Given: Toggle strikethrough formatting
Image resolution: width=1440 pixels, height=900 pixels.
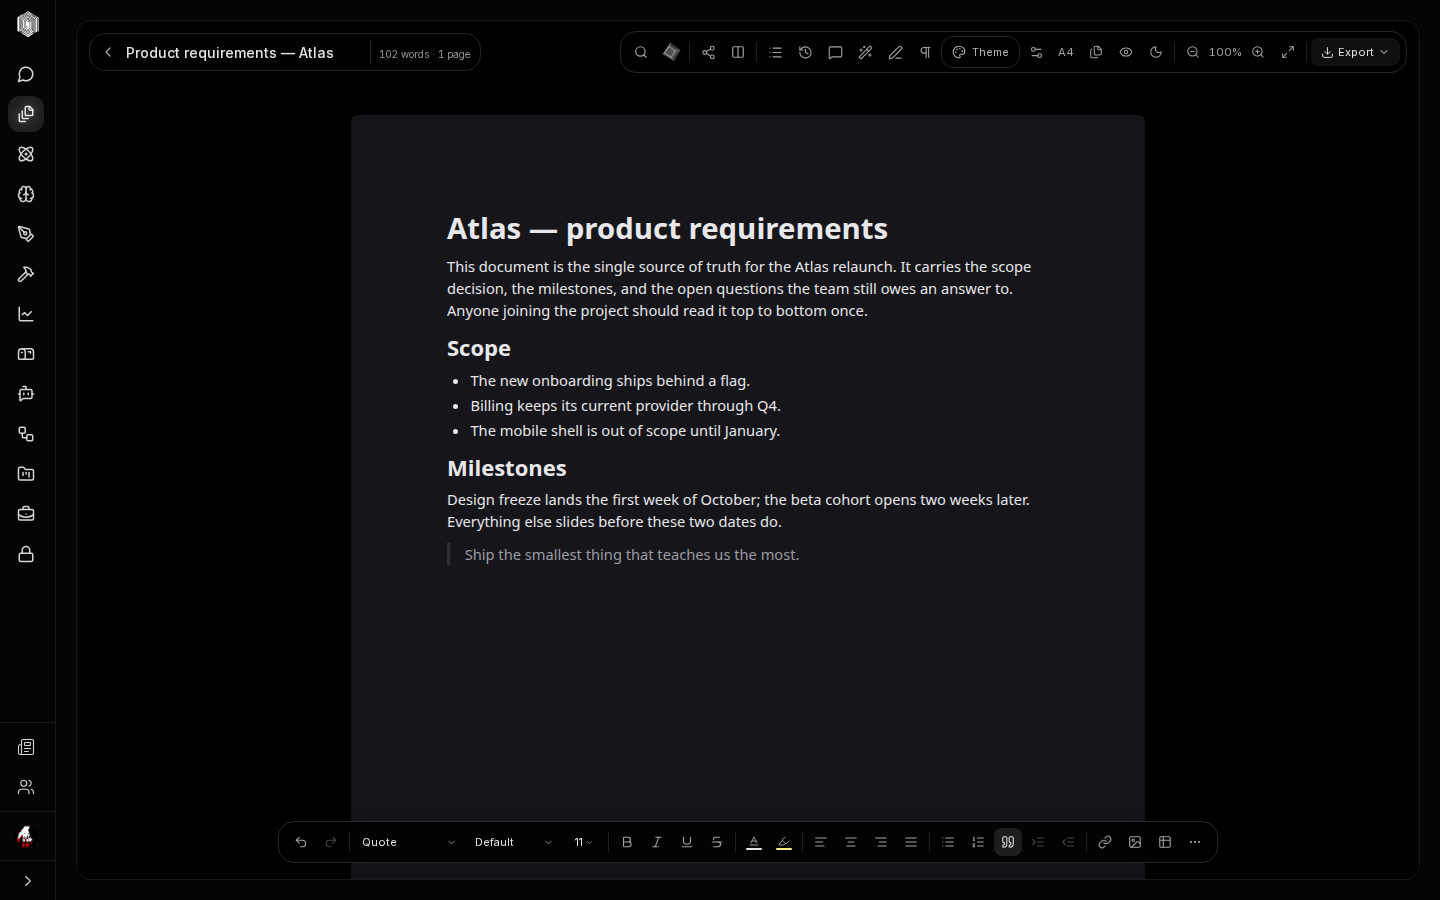Looking at the screenshot, I should (717, 842).
